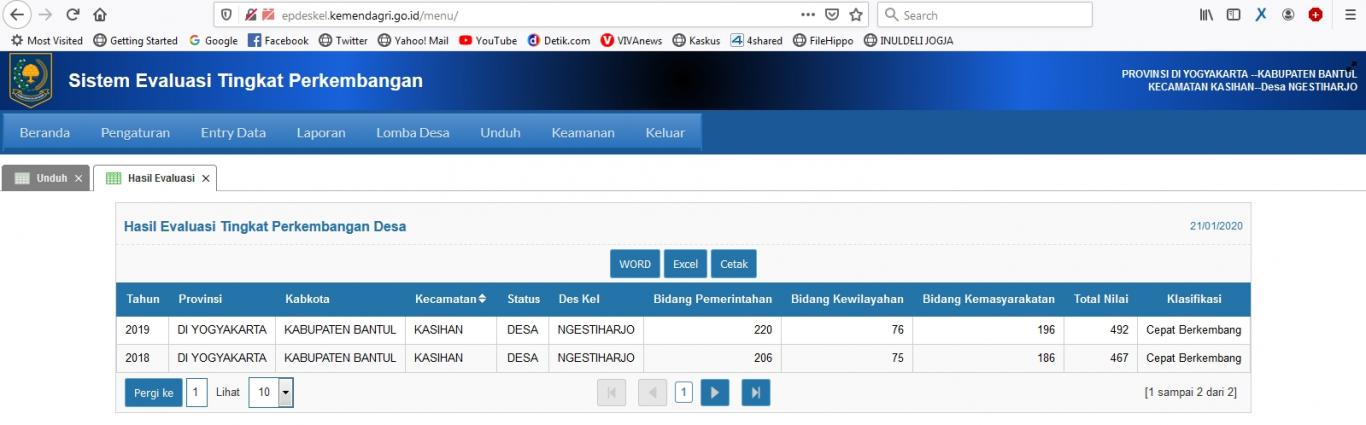Sort the table by Kecamatan column

(450, 299)
